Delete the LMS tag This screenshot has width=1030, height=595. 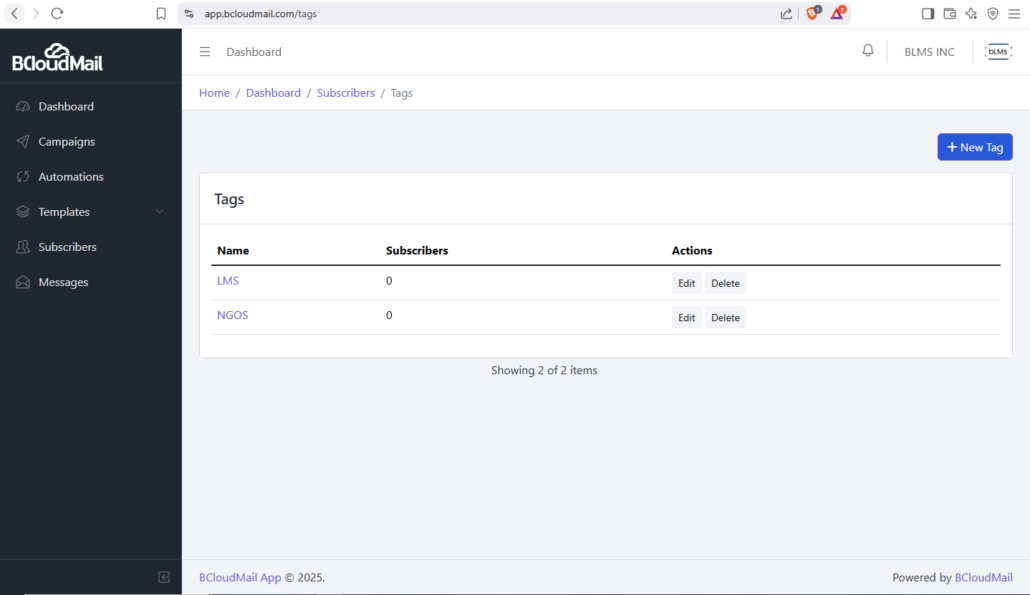coord(725,283)
